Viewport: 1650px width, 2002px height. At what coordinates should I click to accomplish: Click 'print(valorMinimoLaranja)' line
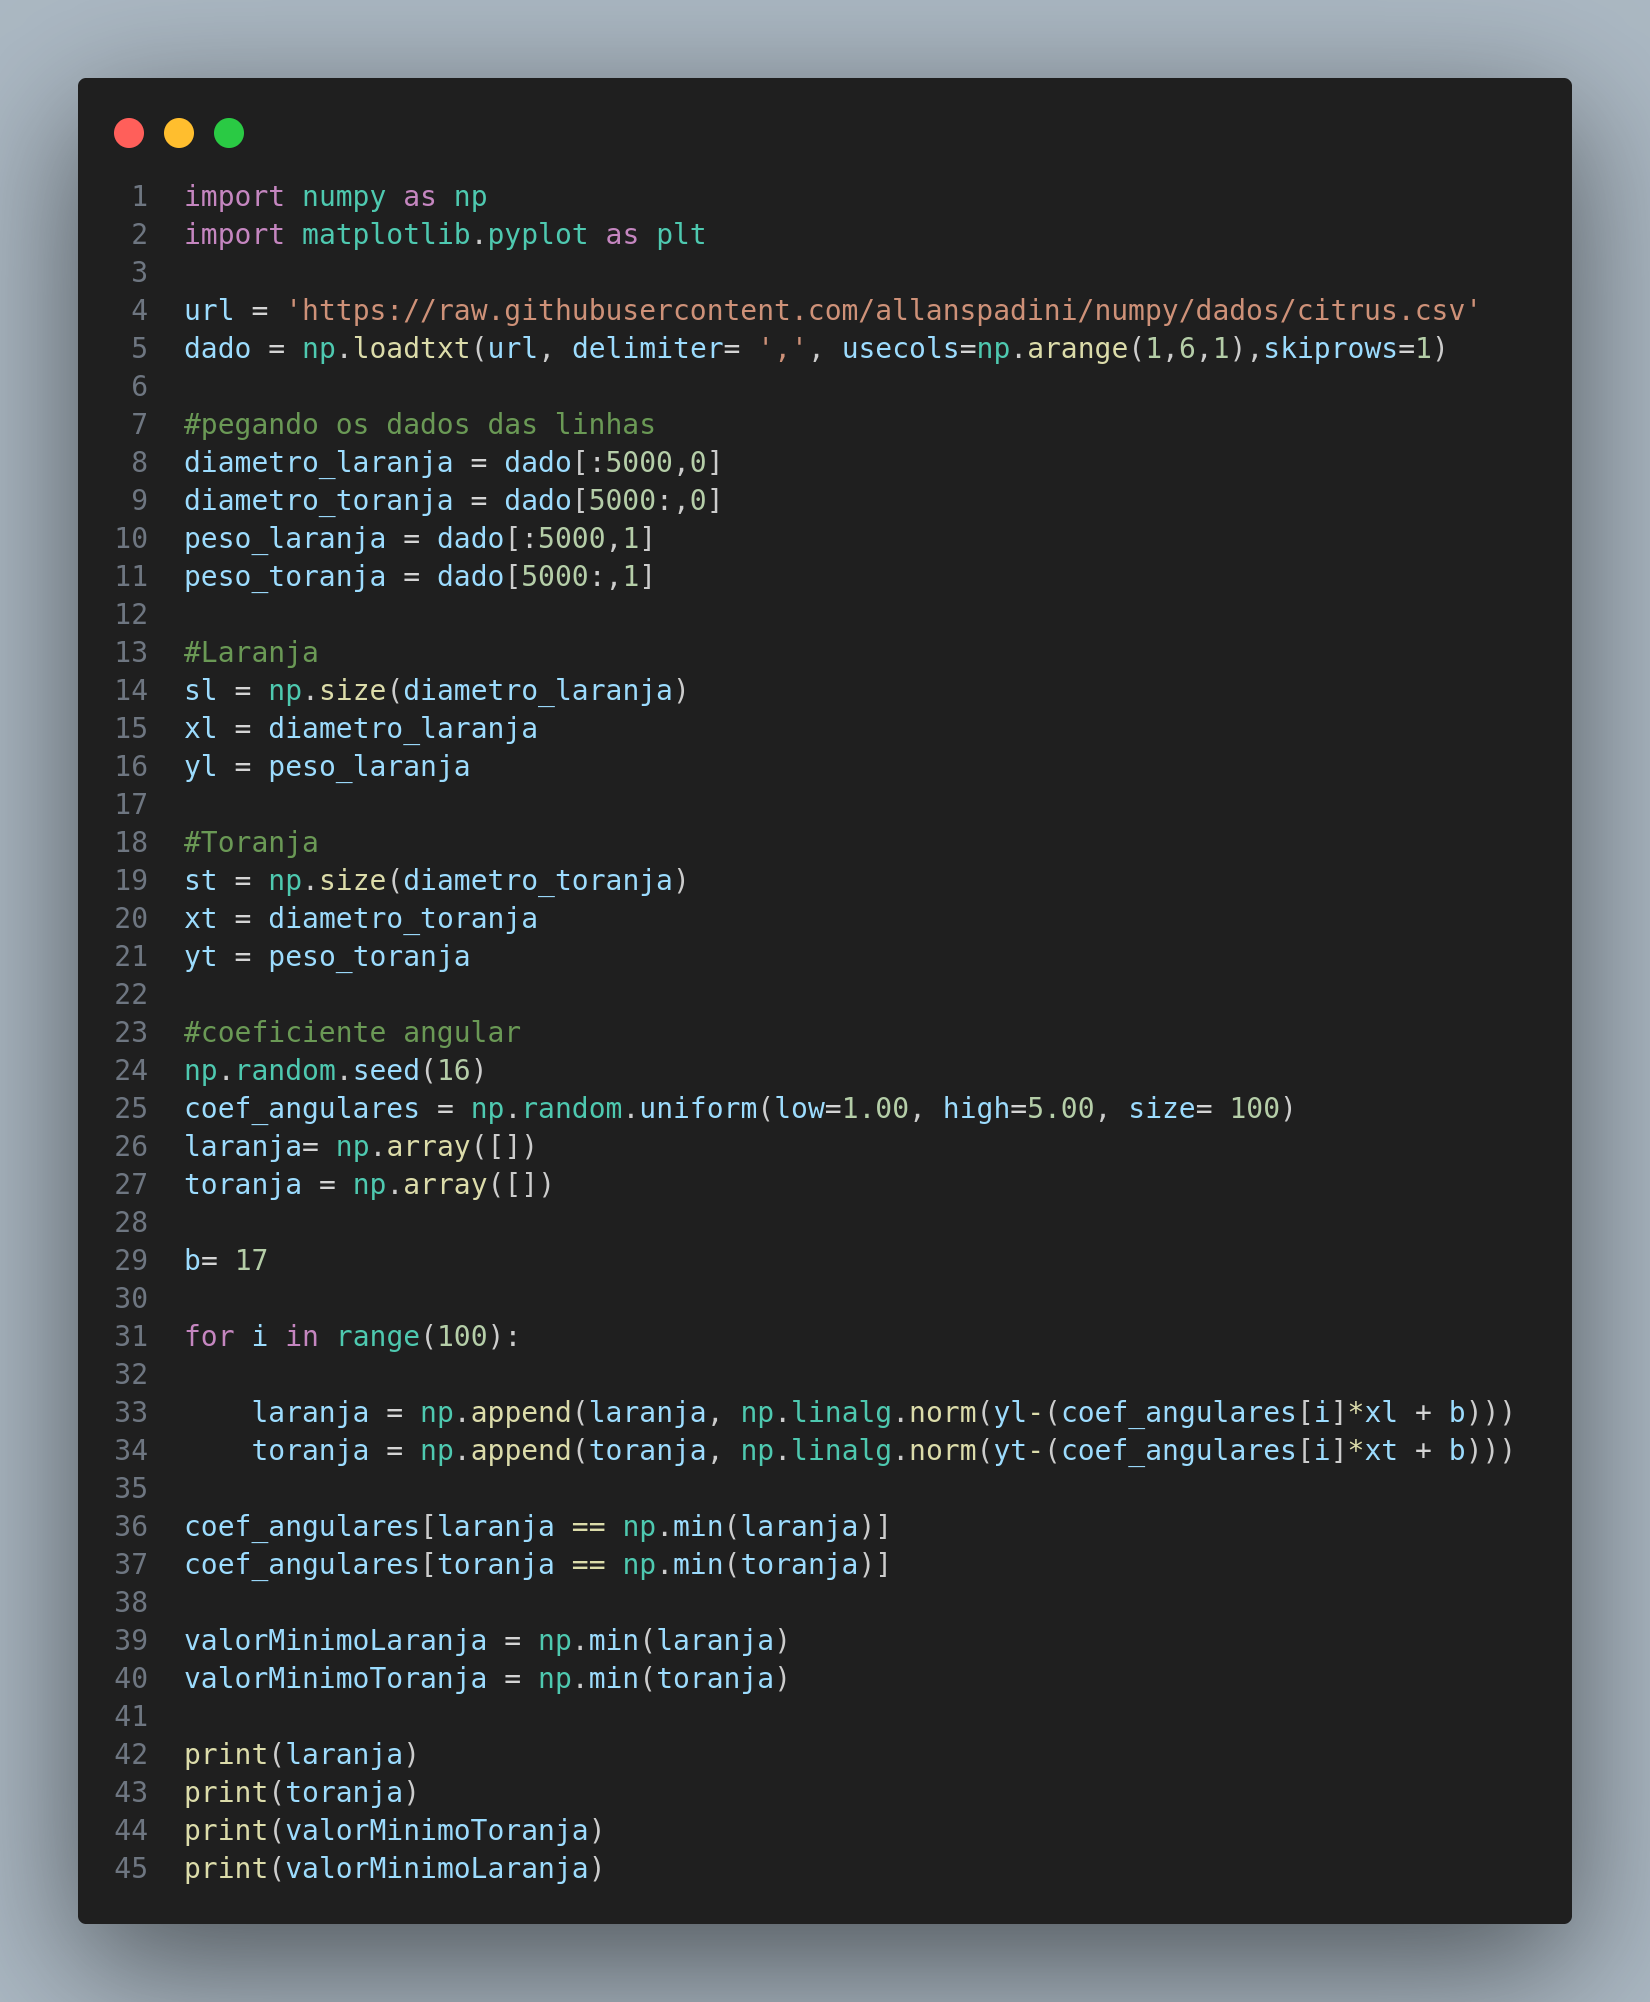[395, 1869]
